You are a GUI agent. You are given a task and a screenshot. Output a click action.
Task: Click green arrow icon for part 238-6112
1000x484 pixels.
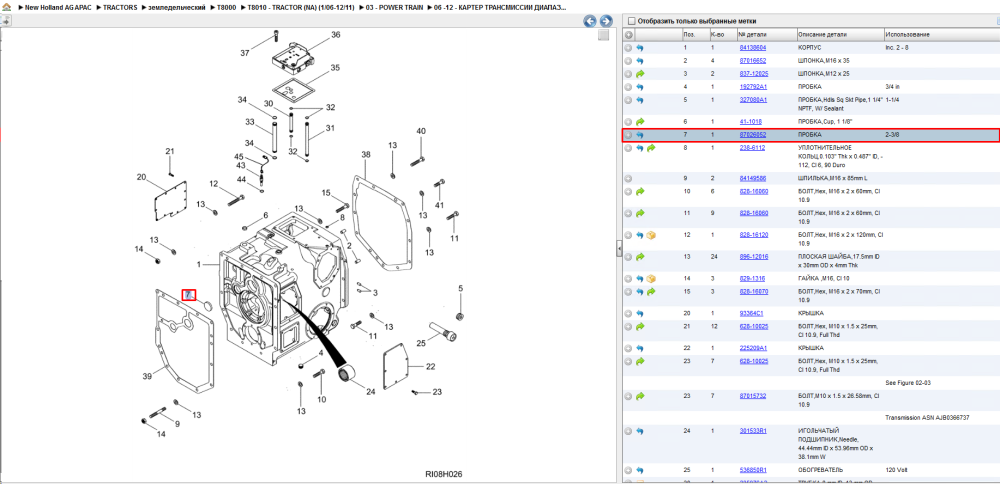coord(651,148)
